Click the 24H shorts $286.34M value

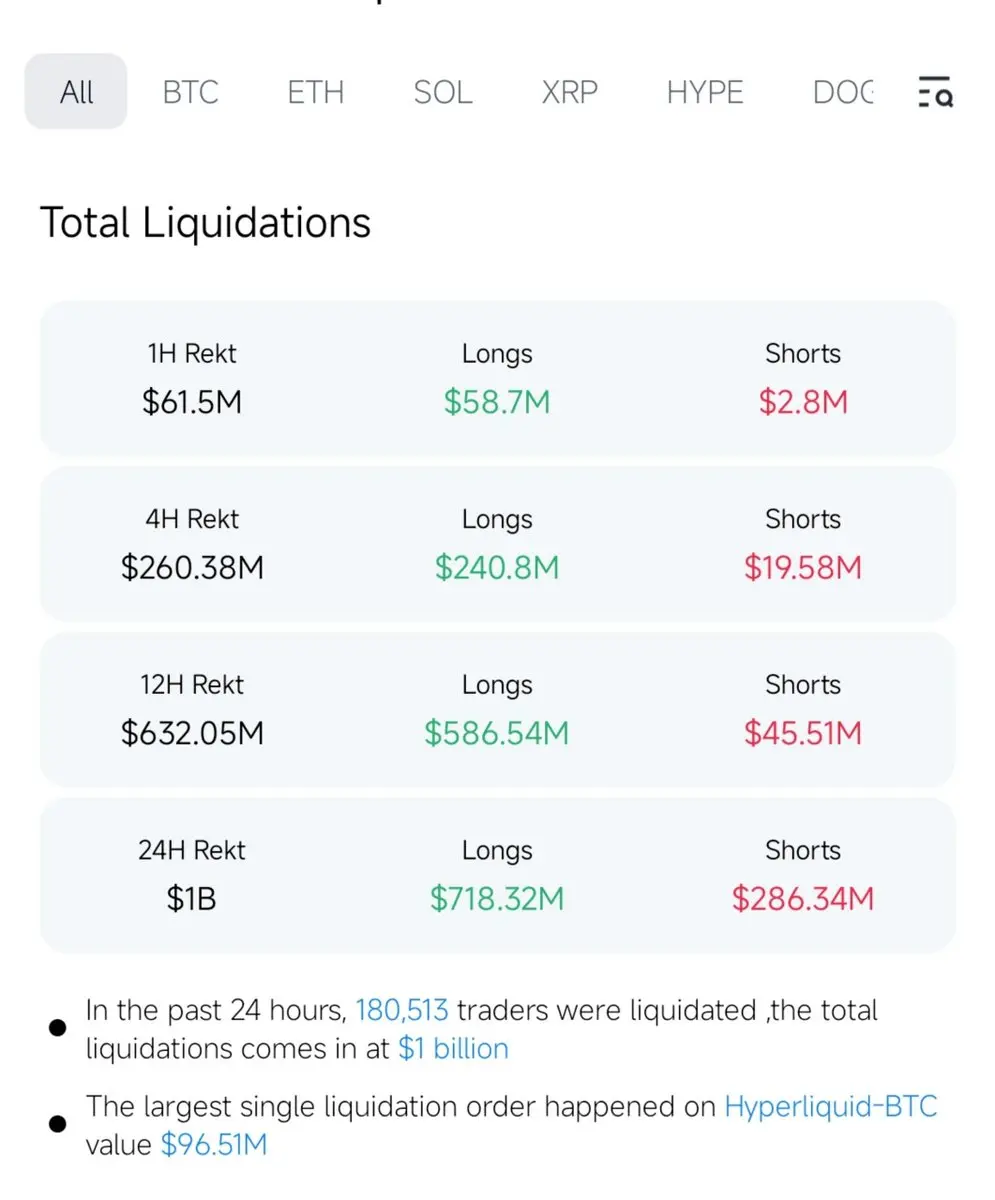(802, 899)
